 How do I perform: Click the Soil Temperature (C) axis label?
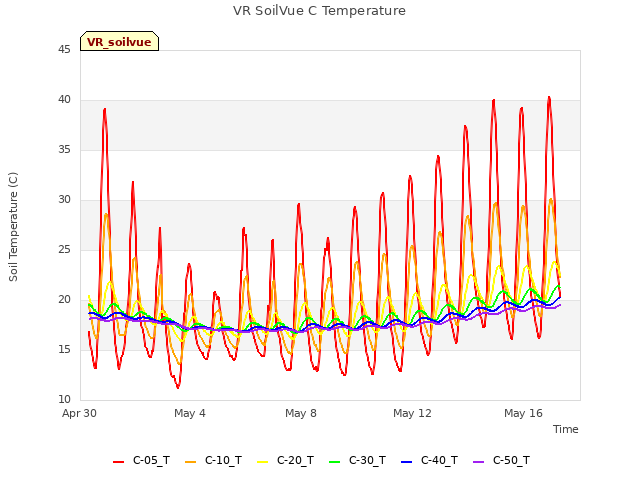[x=13, y=227]
